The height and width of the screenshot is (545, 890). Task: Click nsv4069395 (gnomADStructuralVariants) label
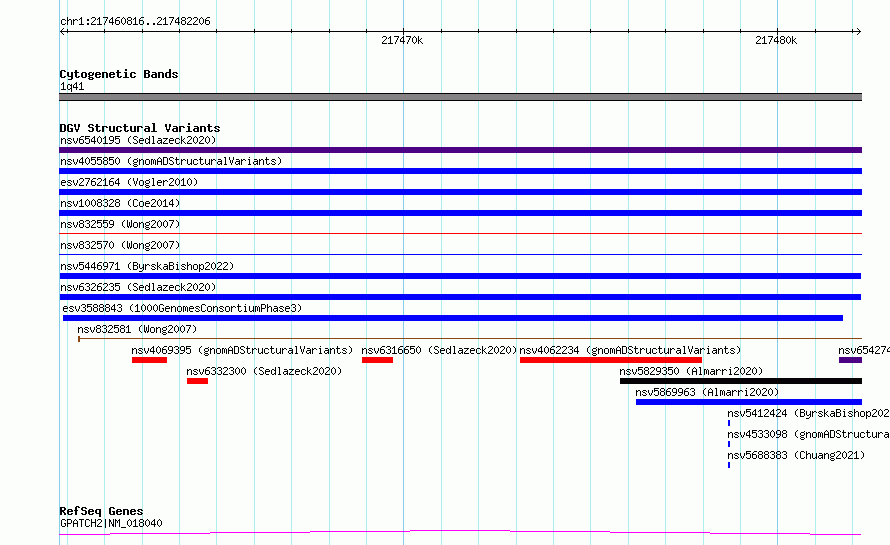[x=242, y=350]
